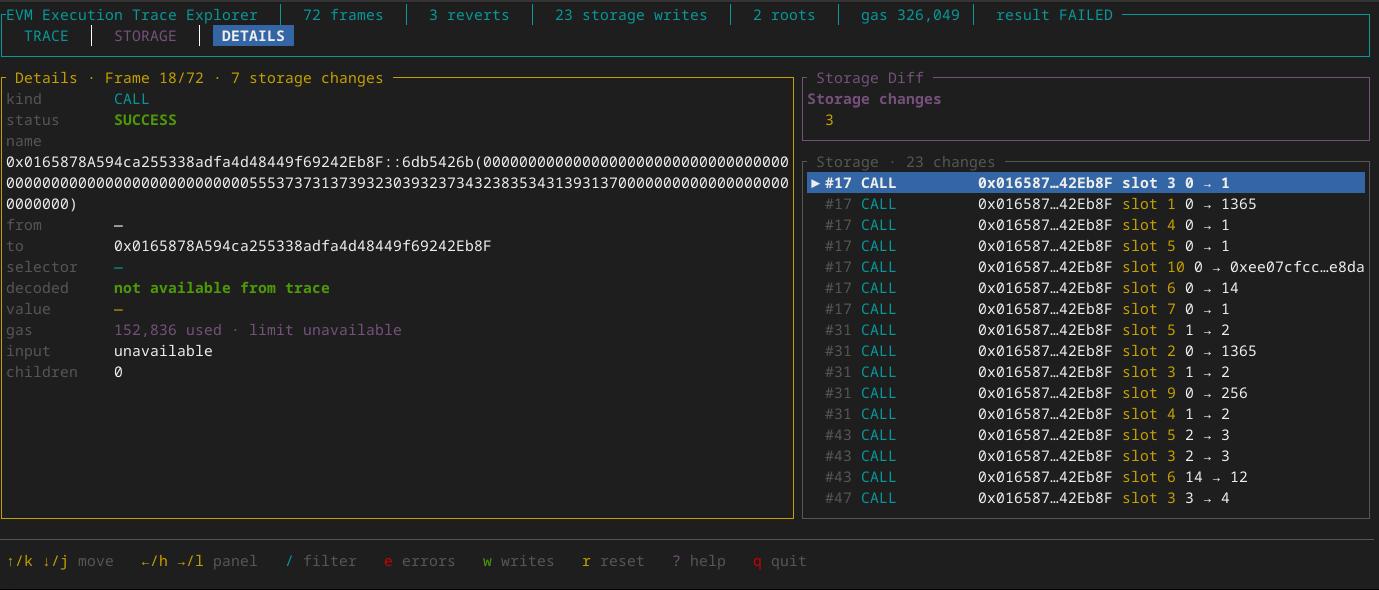Select the row 'slot 4 0 → 1'

(1086, 225)
